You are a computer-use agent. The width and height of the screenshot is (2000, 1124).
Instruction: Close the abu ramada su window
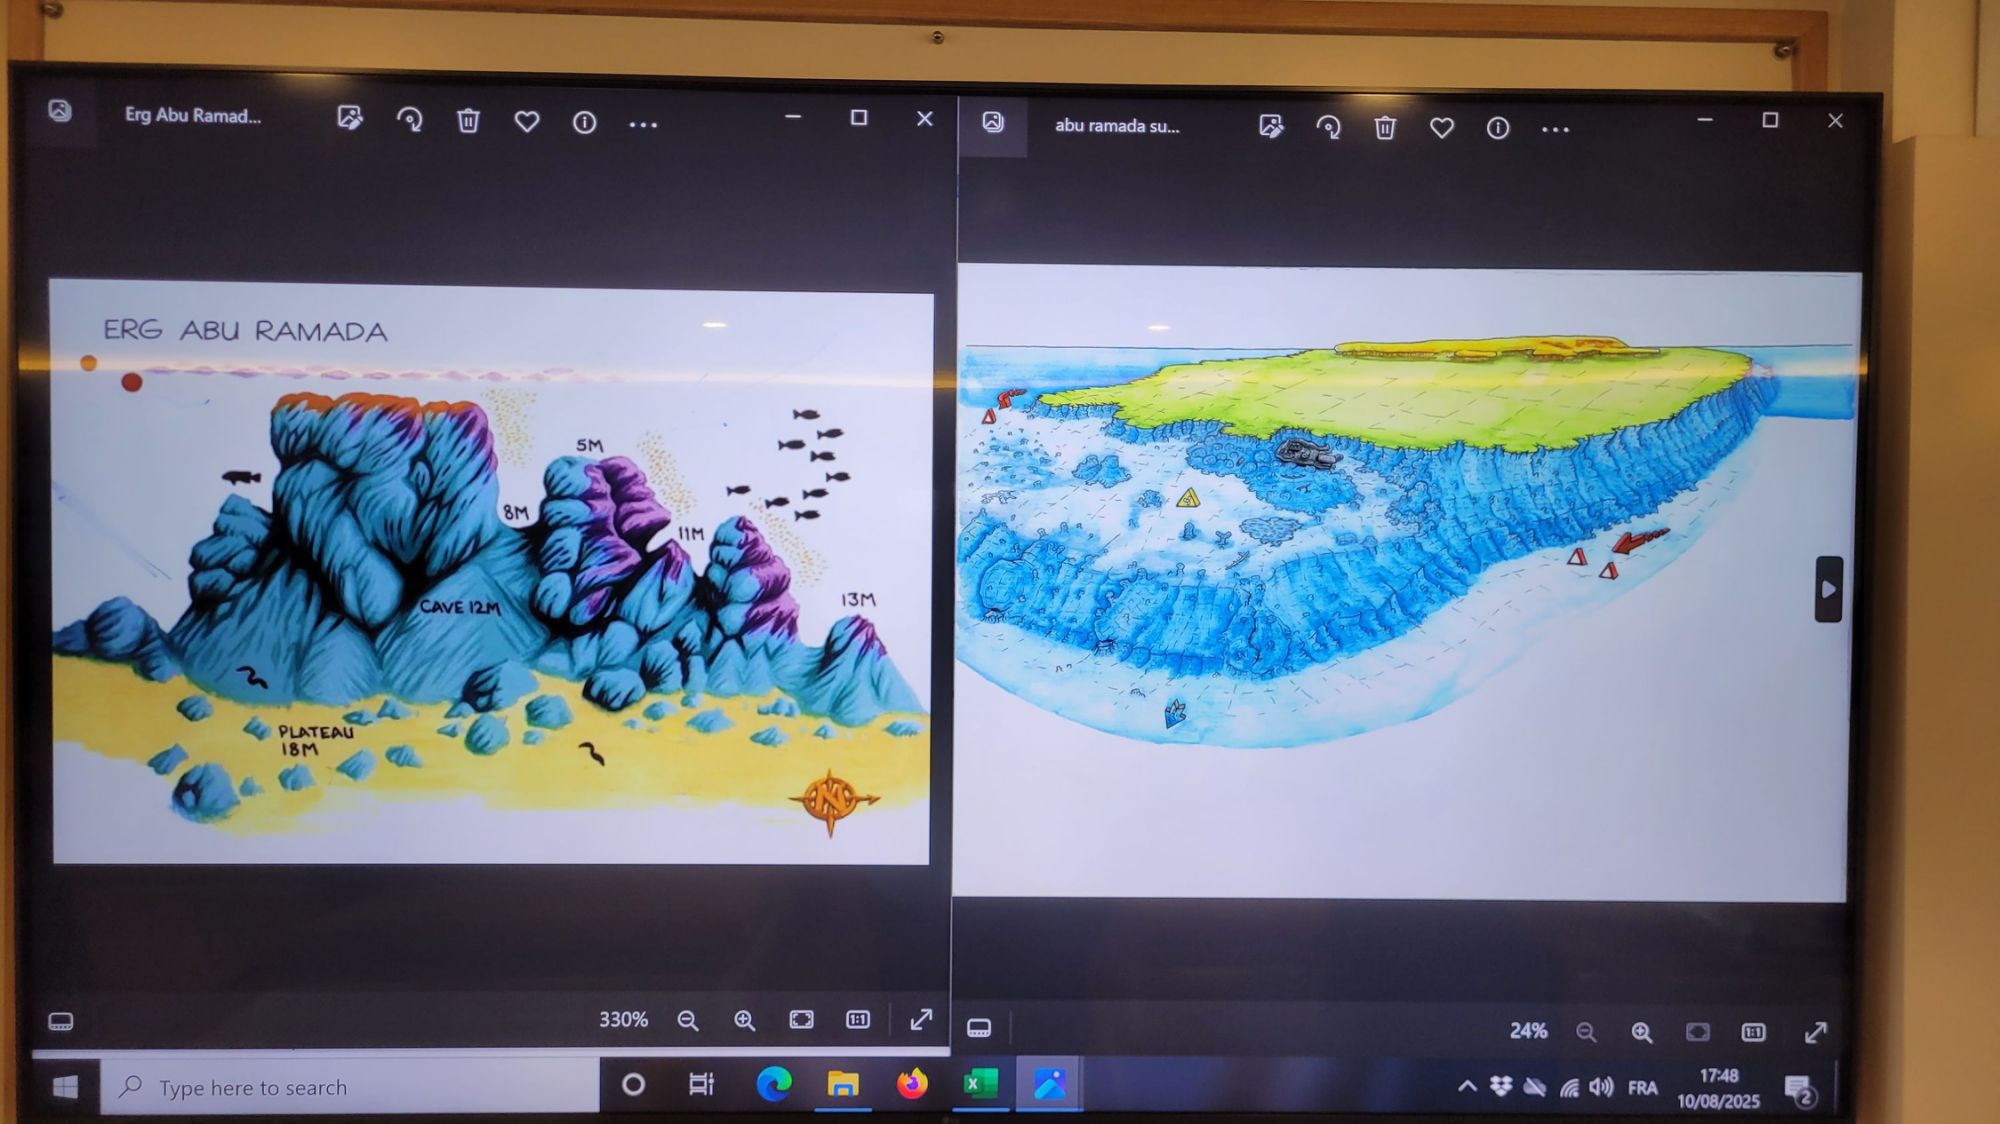click(1835, 121)
